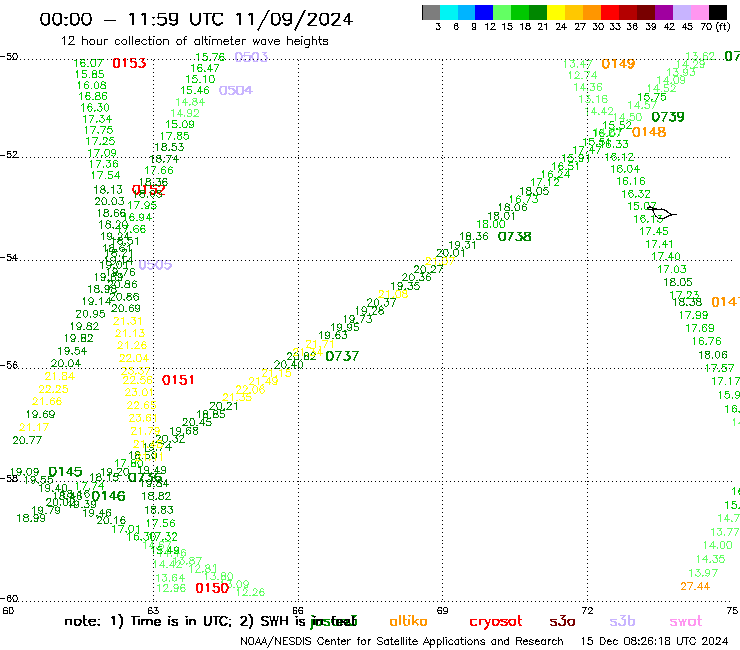Viewport: 740px width, 650px height.
Task: Select the 19.54 wave height value
Action: tap(72, 351)
